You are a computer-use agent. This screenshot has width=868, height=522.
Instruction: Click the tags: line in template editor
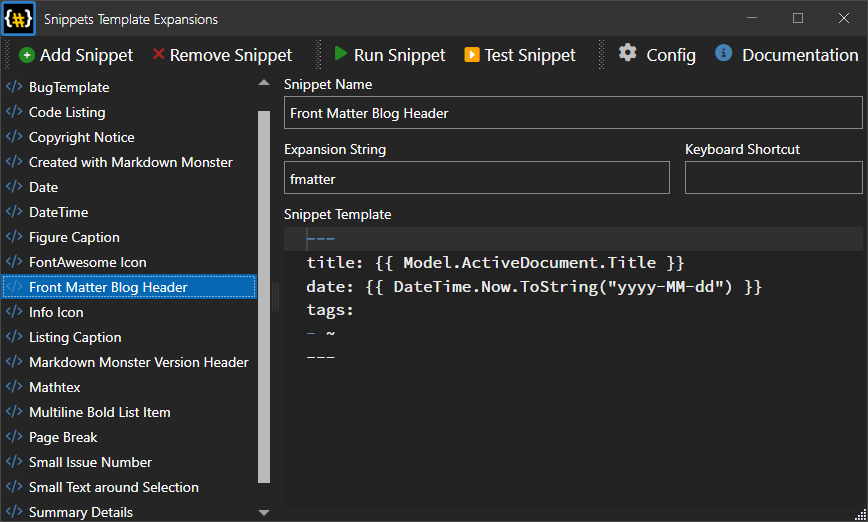point(330,310)
